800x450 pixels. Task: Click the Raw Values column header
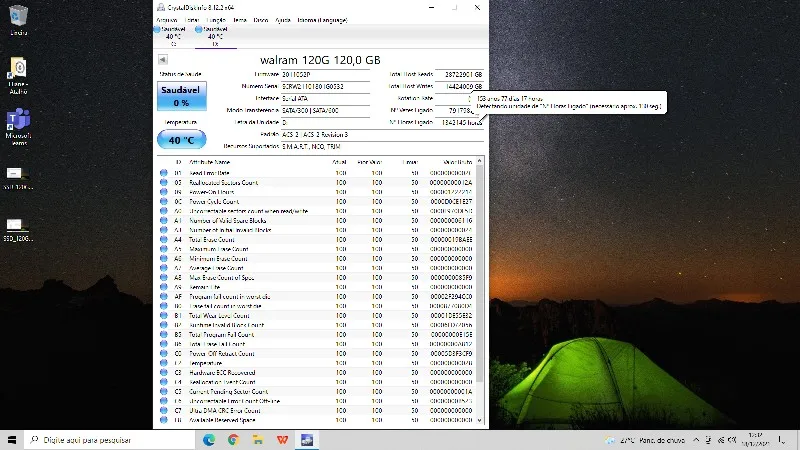[x=457, y=162]
